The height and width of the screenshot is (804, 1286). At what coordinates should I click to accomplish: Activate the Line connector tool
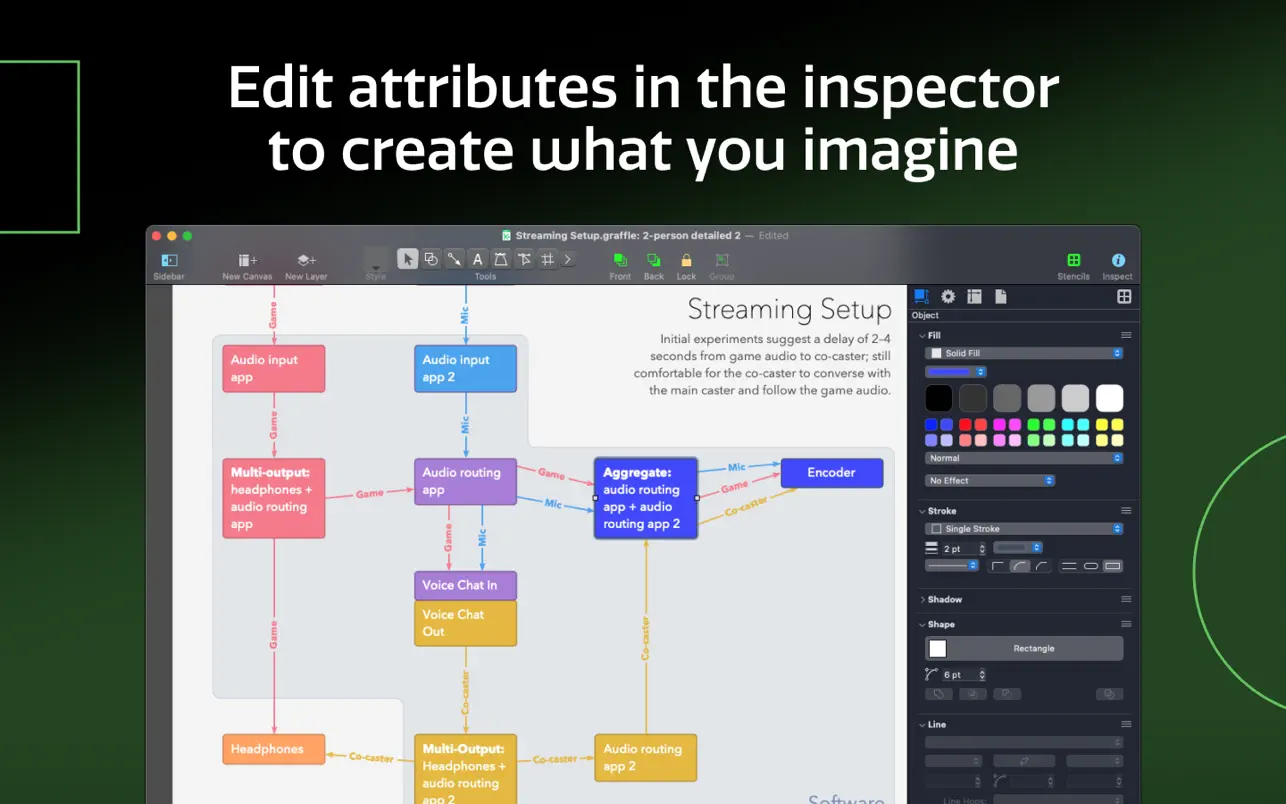[x=454, y=259]
